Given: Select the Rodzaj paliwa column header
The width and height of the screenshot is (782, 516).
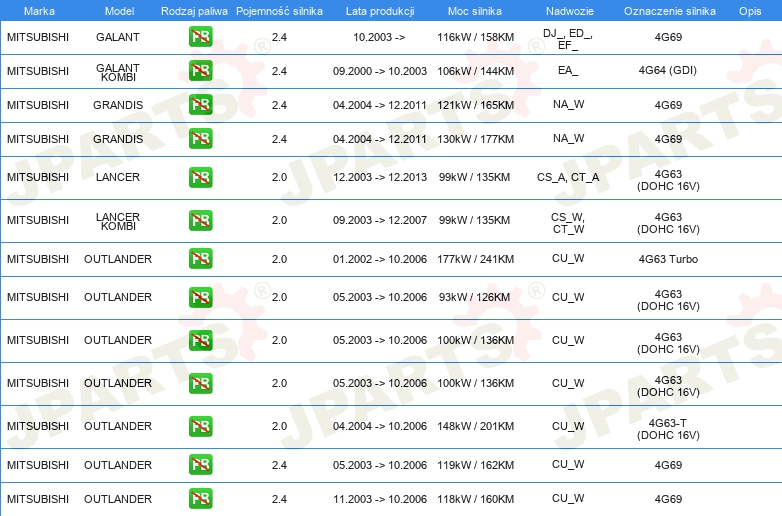Looking at the screenshot, I should coord(194,11).
